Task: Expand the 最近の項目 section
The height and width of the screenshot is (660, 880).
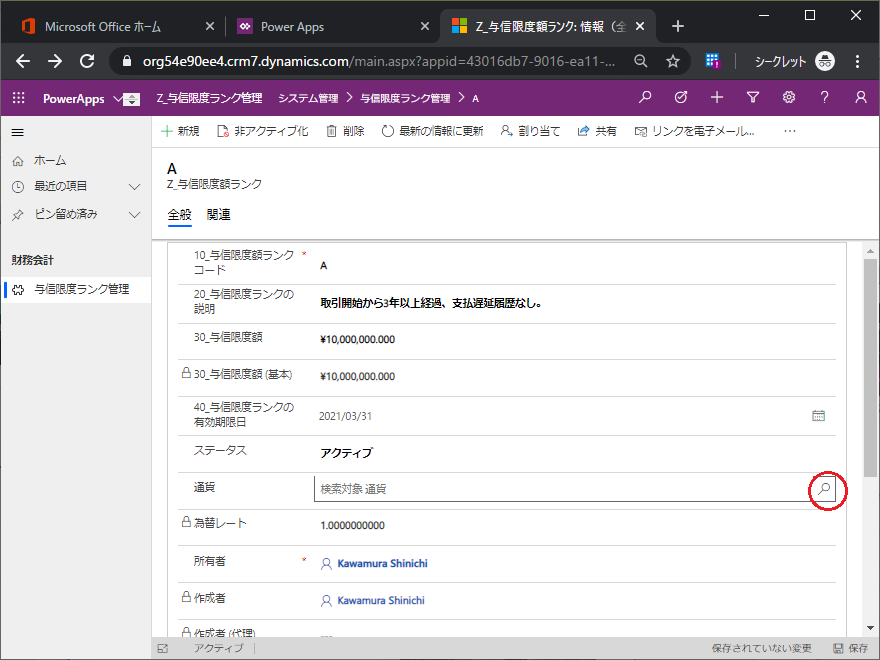Action: [x=134, y=187]
